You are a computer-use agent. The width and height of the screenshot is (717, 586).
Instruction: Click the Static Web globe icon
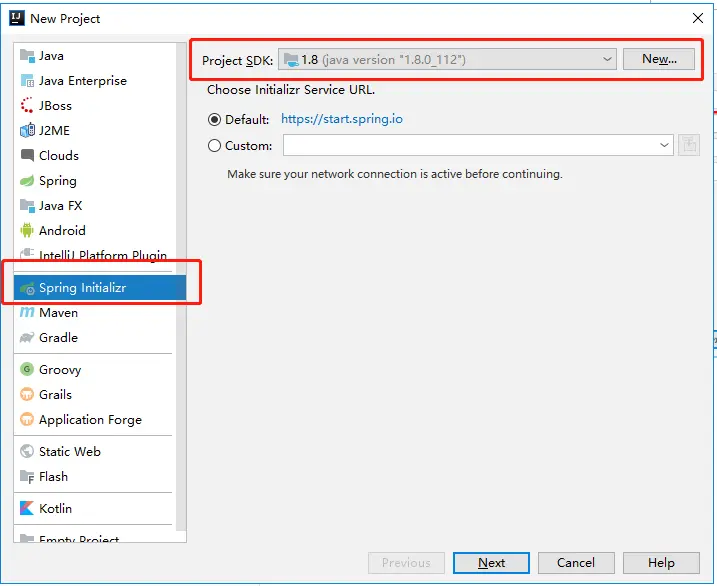point(27,451)
